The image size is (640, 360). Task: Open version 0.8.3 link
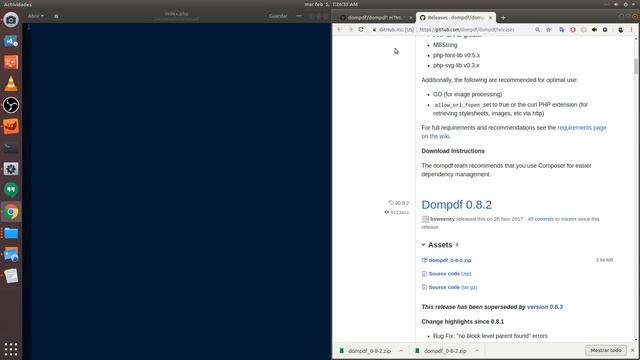[545, 307]
